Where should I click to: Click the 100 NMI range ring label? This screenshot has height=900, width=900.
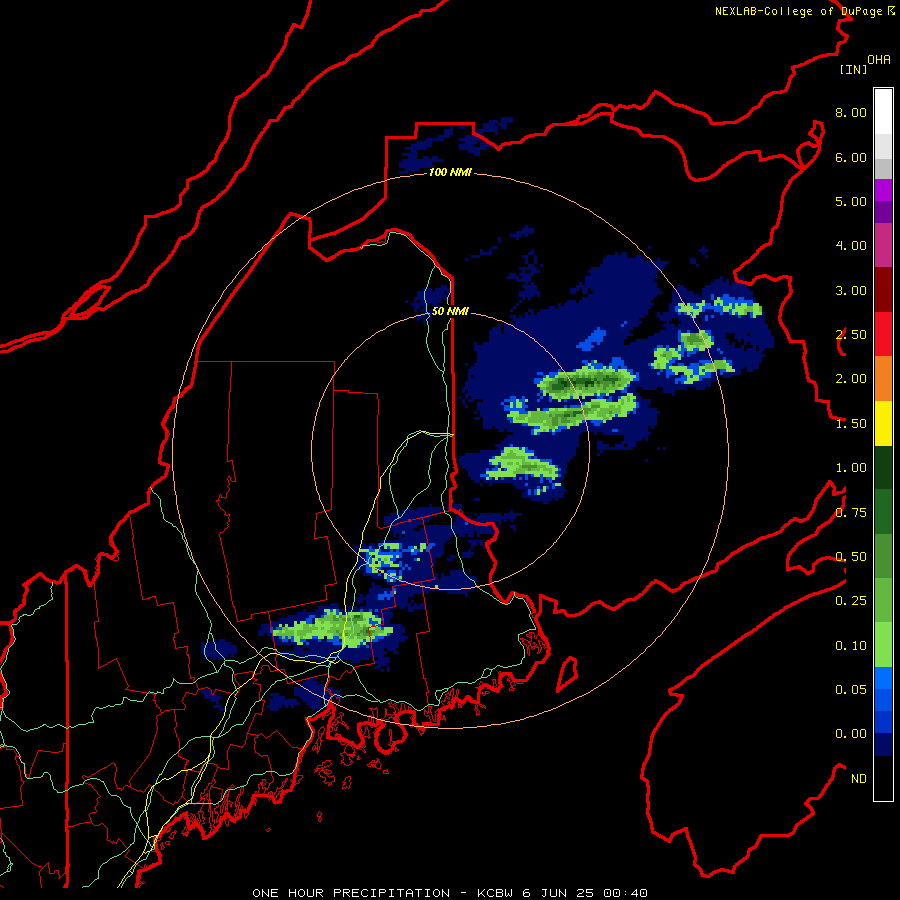tap(450, 172)
